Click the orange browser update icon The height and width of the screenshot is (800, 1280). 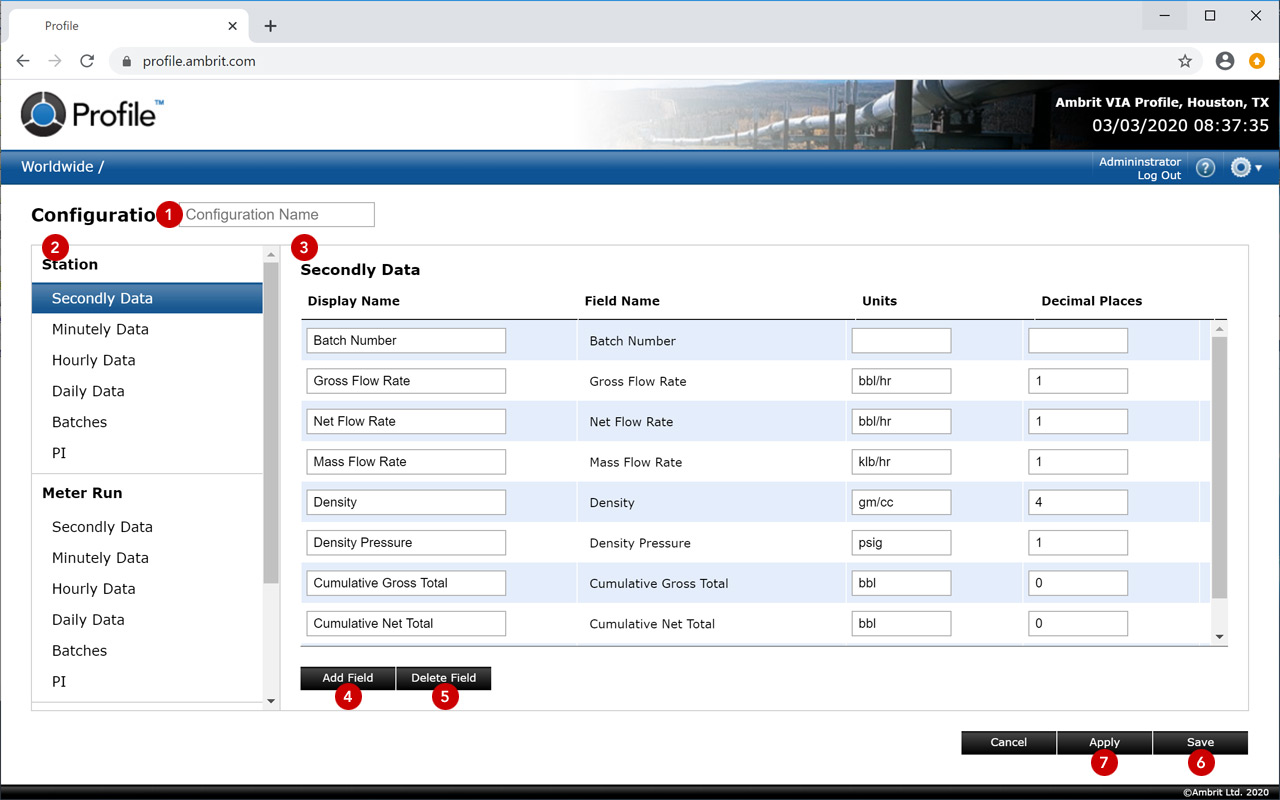click(1256, 61)
